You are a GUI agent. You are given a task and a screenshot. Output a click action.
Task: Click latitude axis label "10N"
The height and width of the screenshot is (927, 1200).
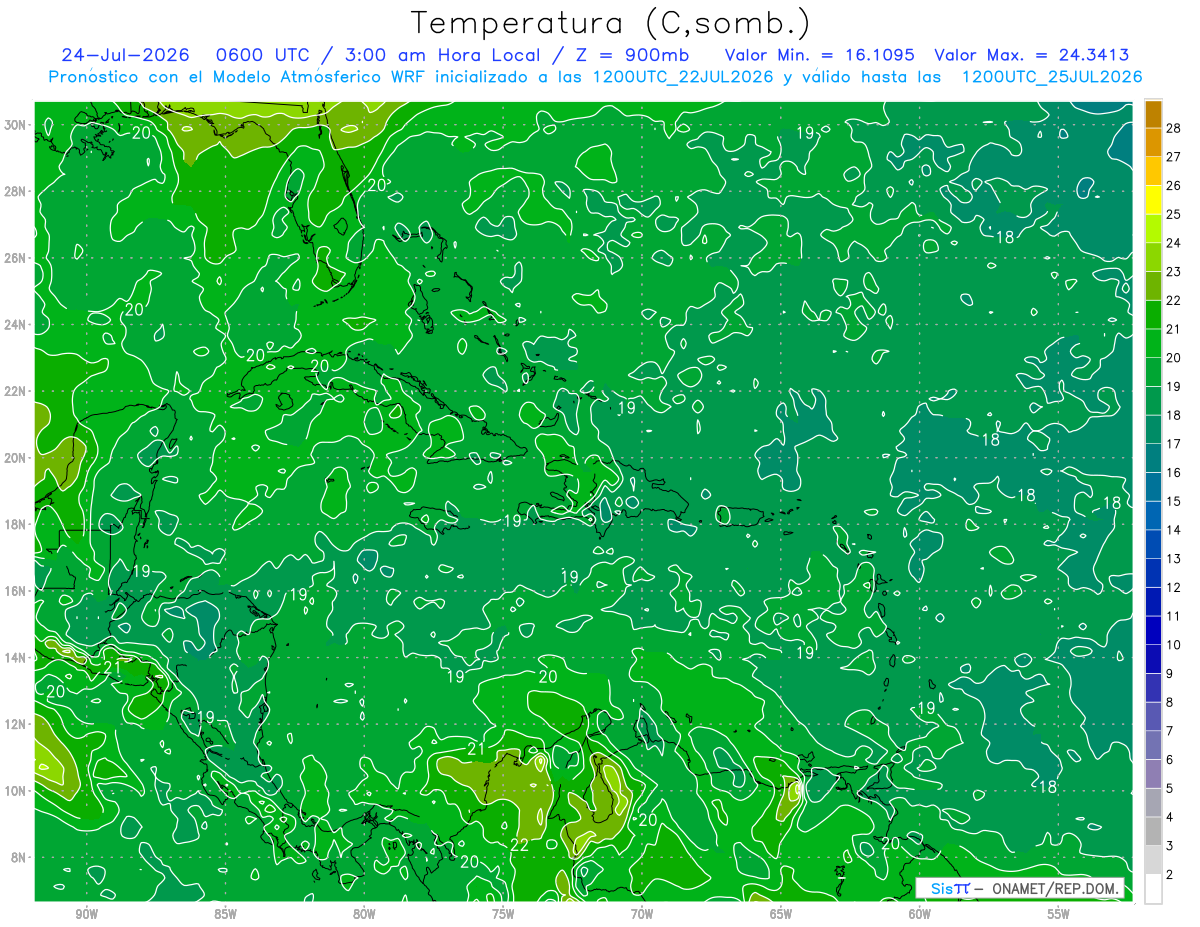tap(15, 791)
